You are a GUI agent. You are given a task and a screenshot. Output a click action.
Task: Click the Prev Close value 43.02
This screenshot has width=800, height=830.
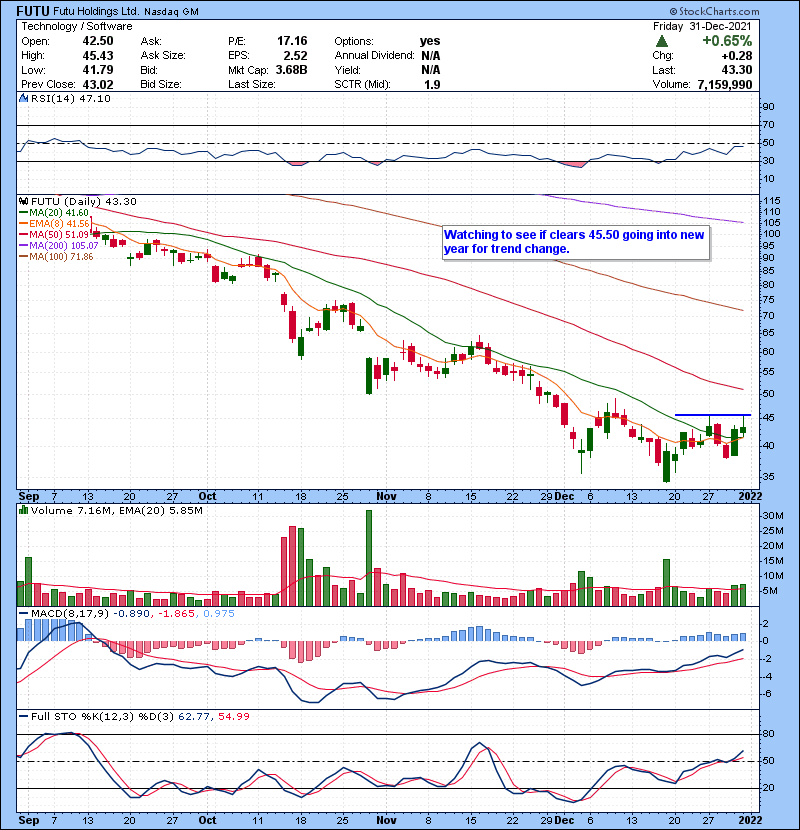point(98,84)
